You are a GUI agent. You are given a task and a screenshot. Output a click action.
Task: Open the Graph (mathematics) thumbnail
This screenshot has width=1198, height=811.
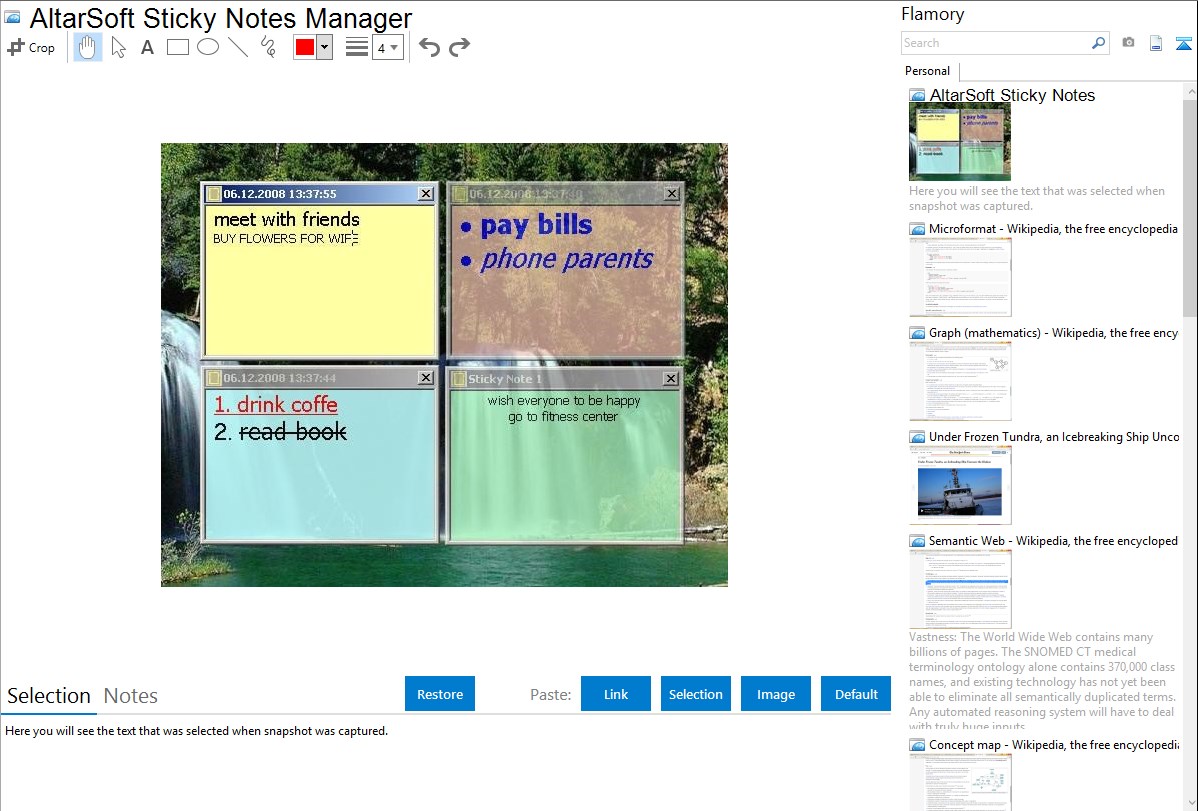(x=960, y=381)
